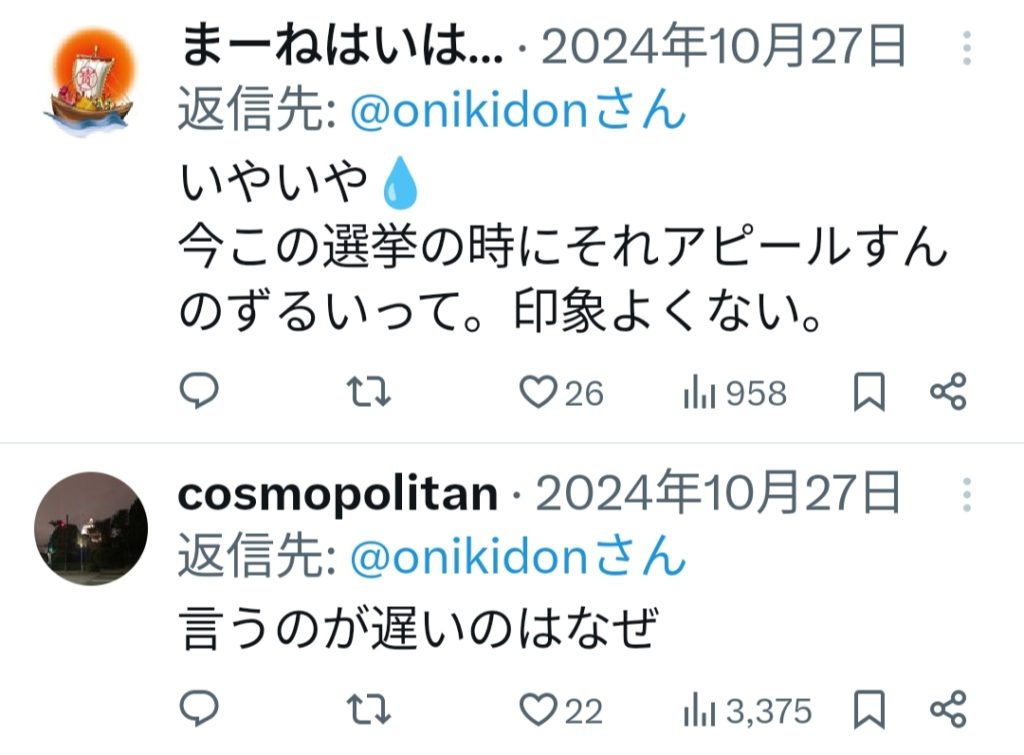Image resolution: width=1024 pixels, height=755 pixels.
Task: Reply to the まーねはいは tweet
Action: click(x=199, y=392)
